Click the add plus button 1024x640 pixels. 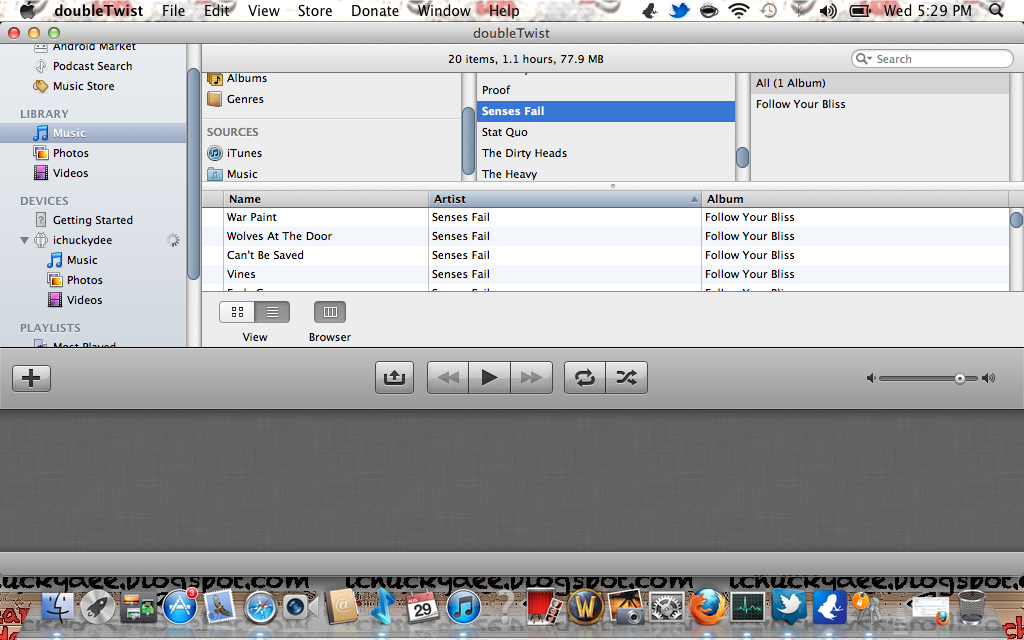(31, 378)
